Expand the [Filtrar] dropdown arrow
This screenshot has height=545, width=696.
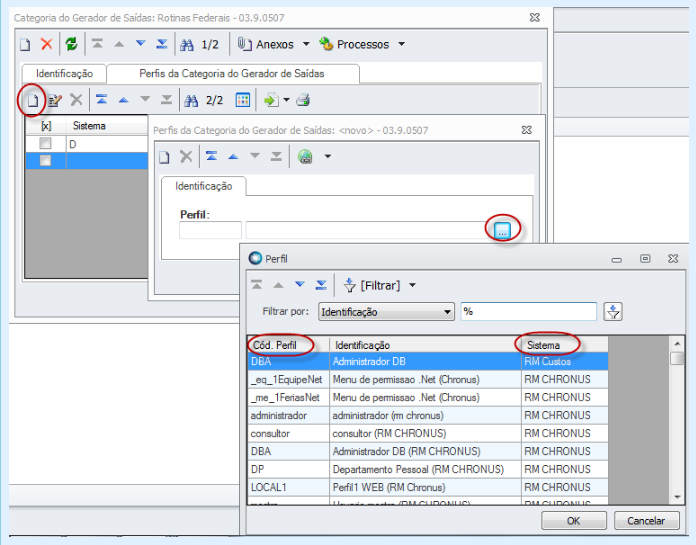pos(412,285)
